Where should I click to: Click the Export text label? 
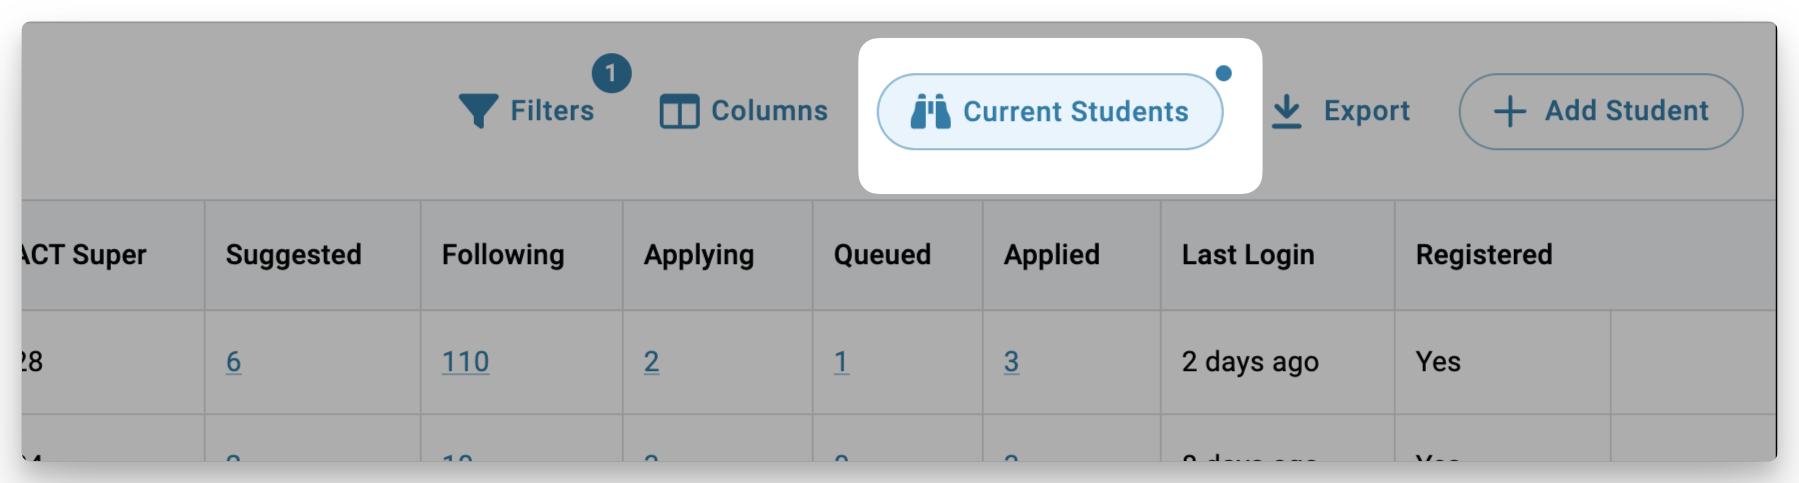[x=1366, y=111]
